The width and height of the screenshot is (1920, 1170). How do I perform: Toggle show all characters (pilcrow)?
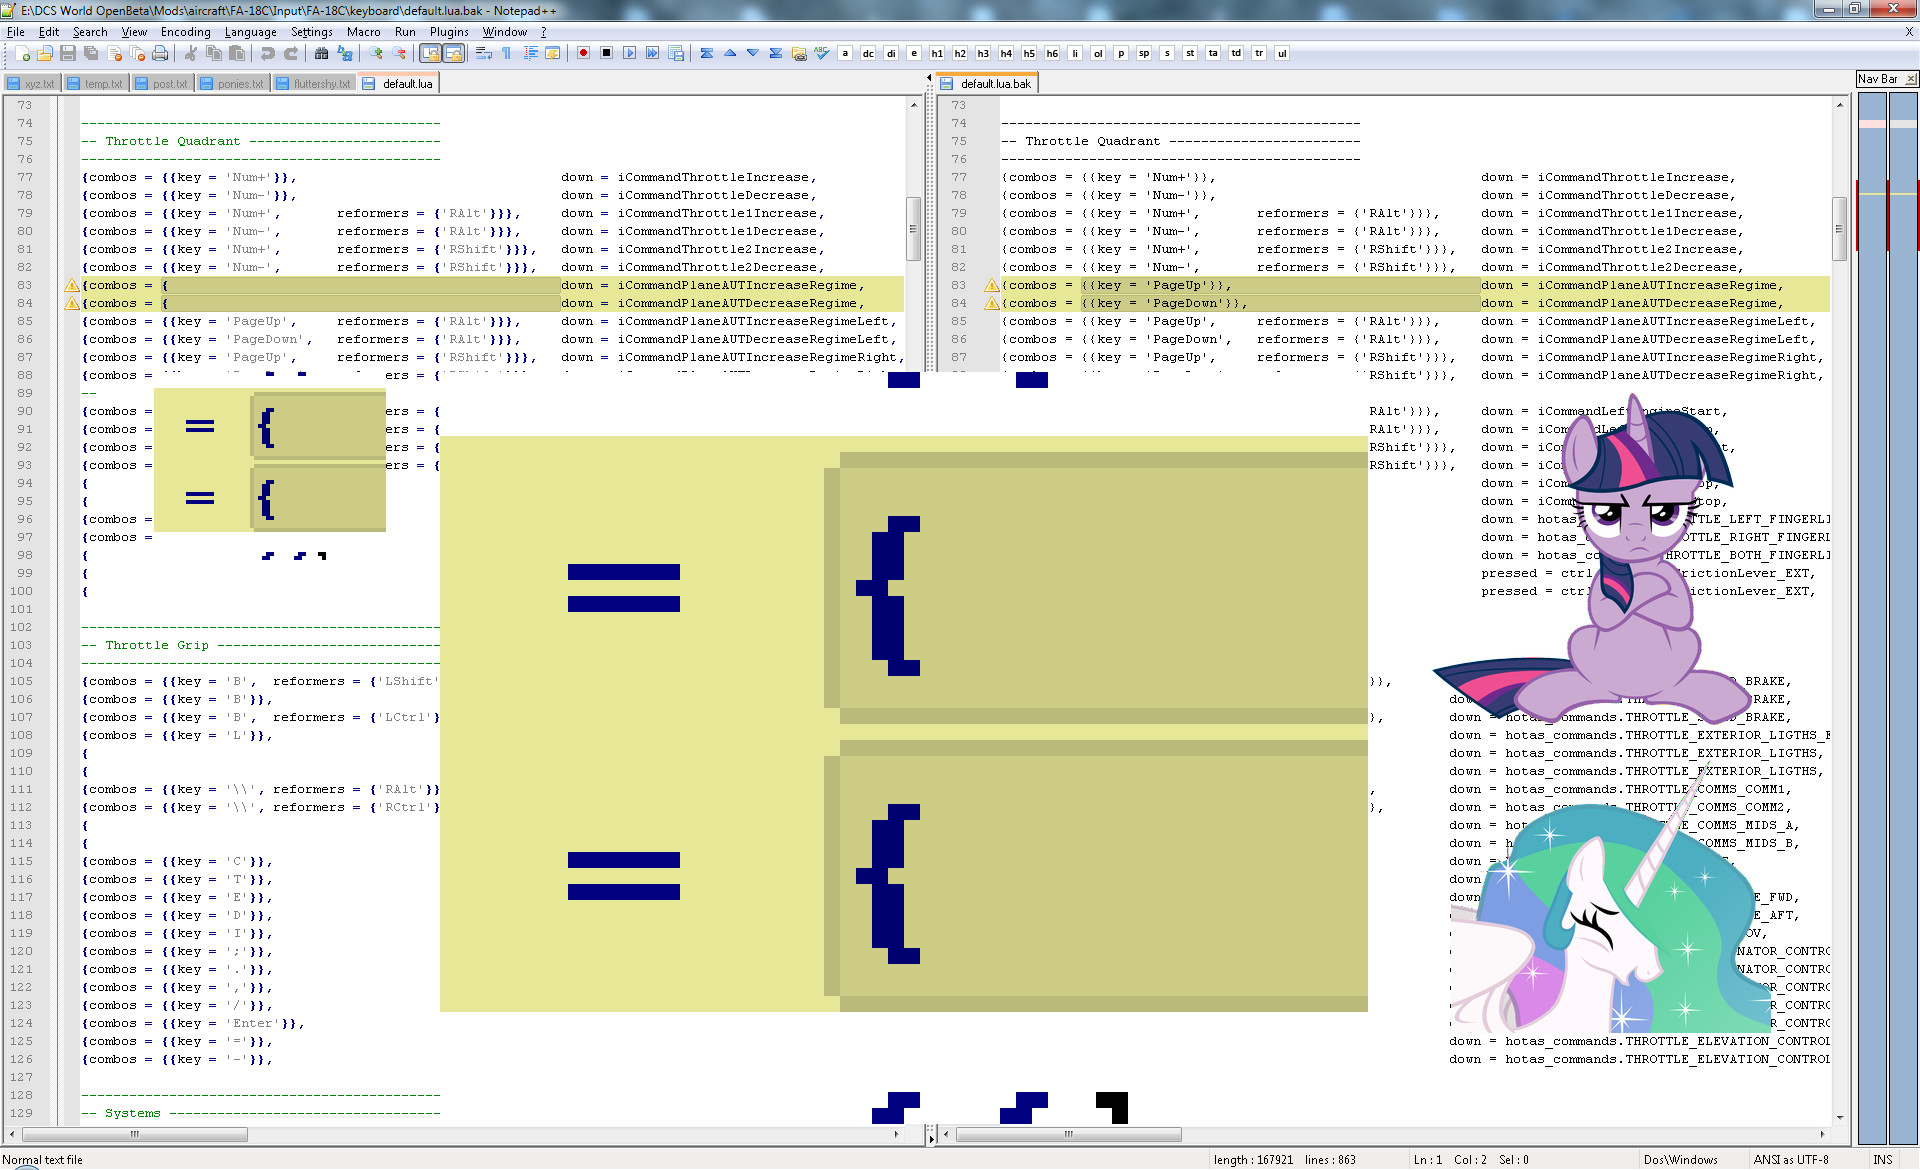point(507,53)
